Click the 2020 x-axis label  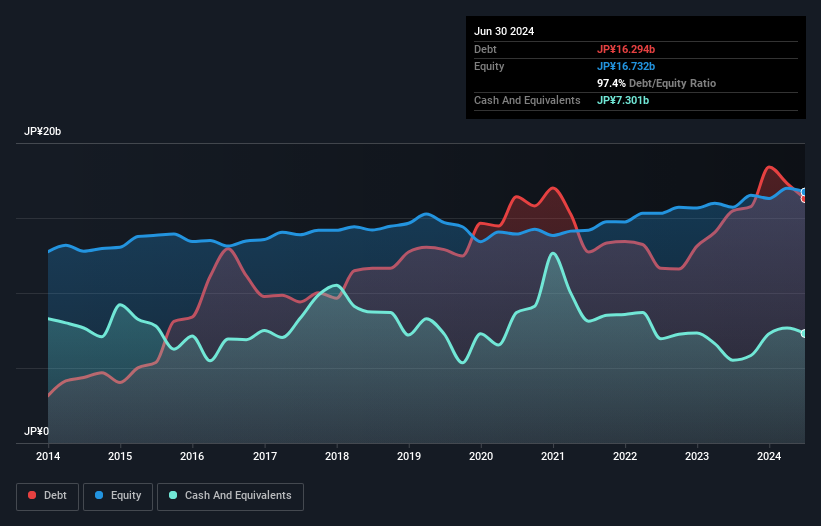pos(481,456)
